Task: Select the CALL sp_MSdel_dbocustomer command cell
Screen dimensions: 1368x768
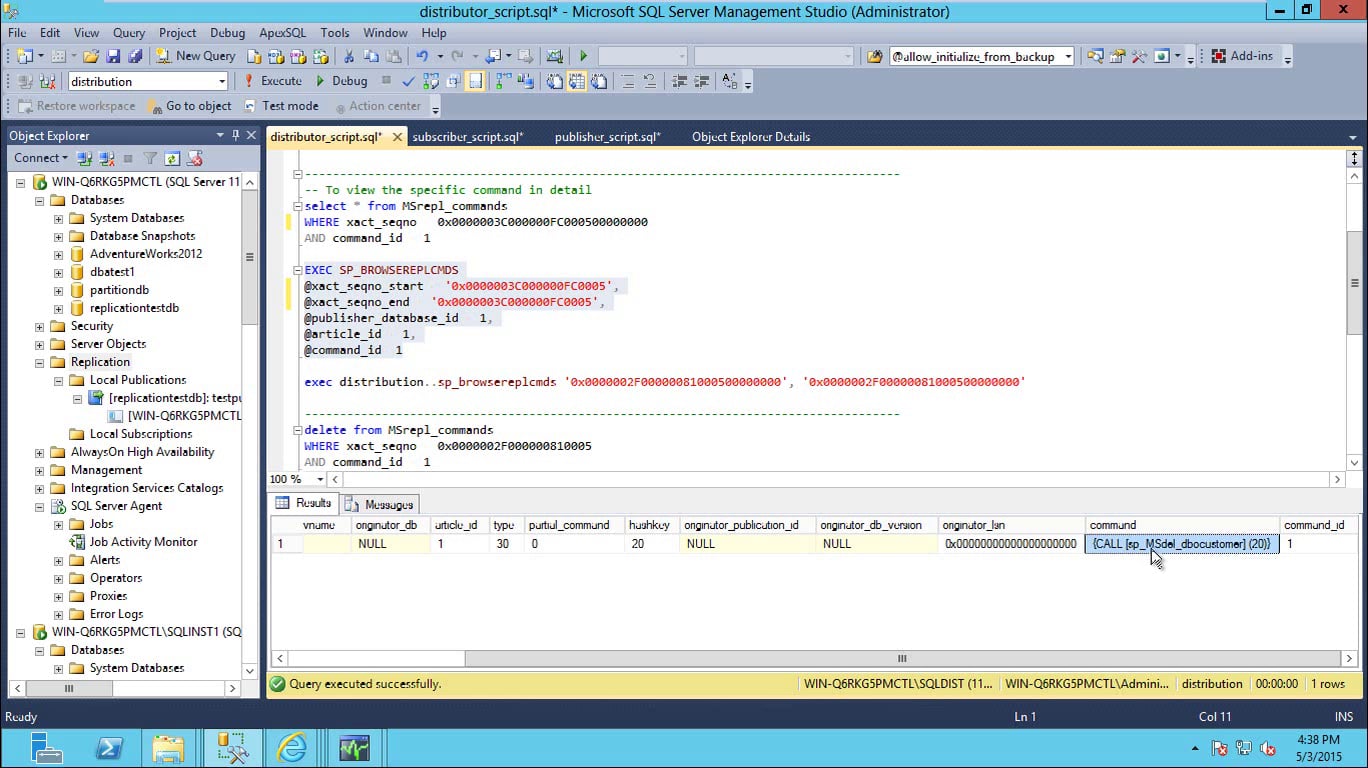Action: pyautogui.click(x=1182, y=544)
